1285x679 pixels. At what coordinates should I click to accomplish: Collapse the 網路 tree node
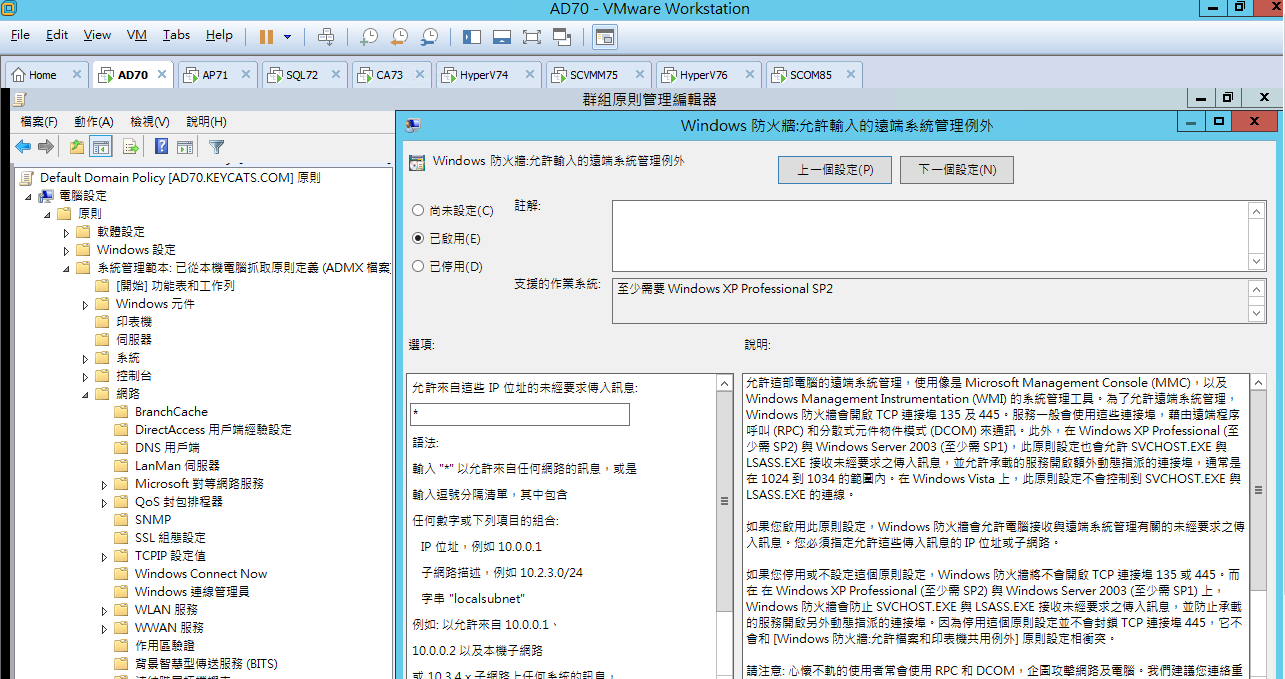86,394
